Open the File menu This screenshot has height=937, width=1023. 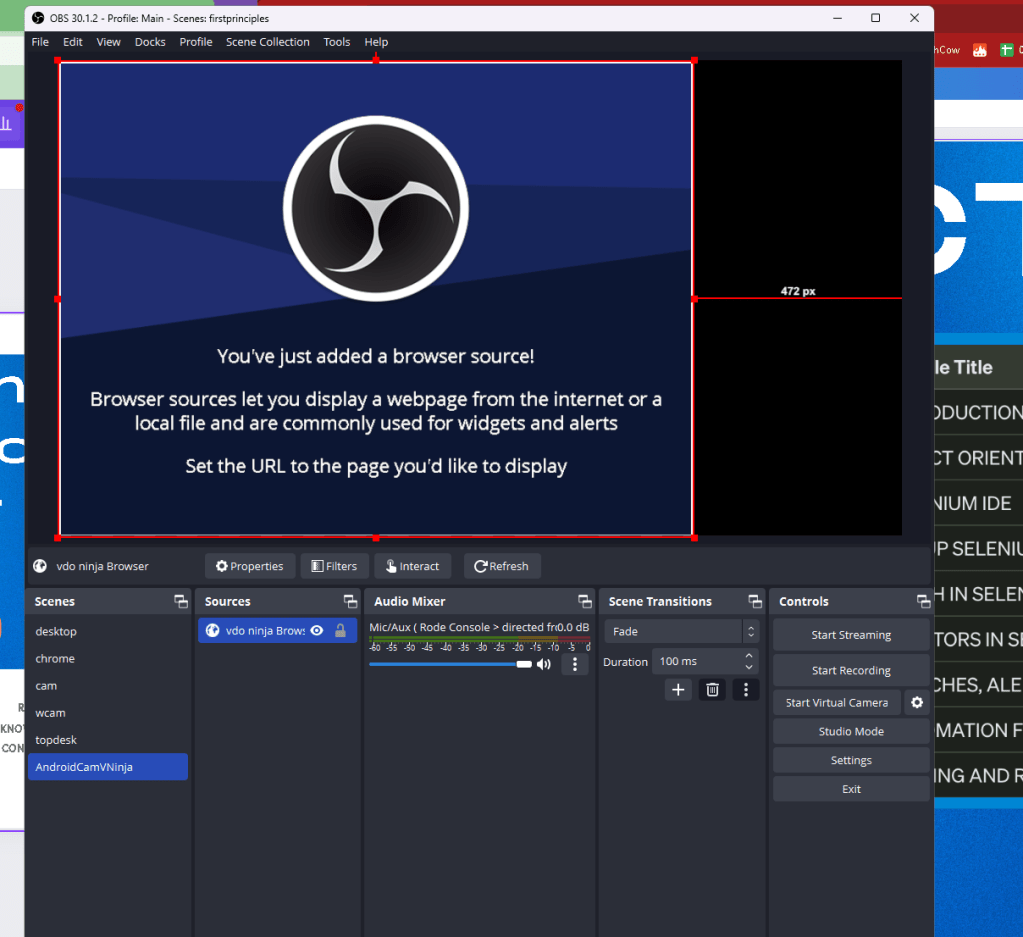tap(40, 42)
